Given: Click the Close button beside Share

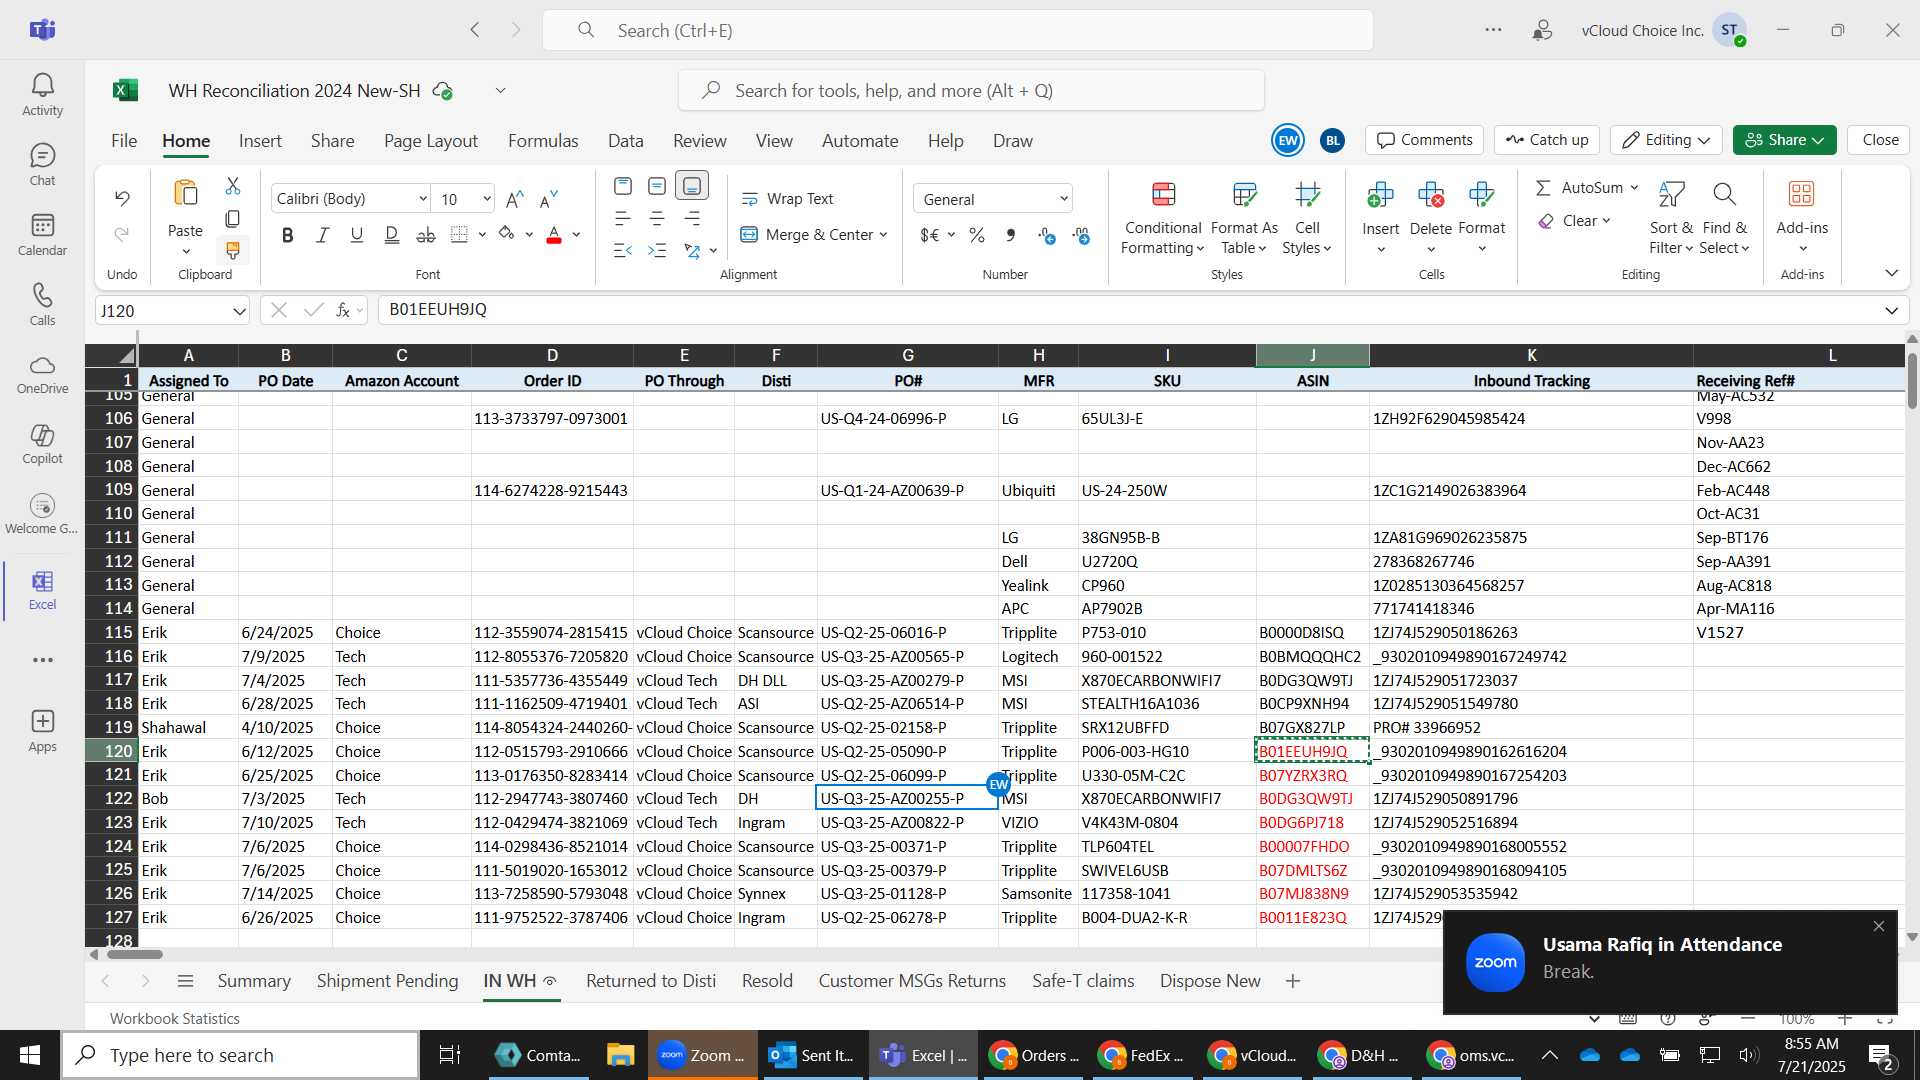Looking at the screenshot, I should 1880,140.
